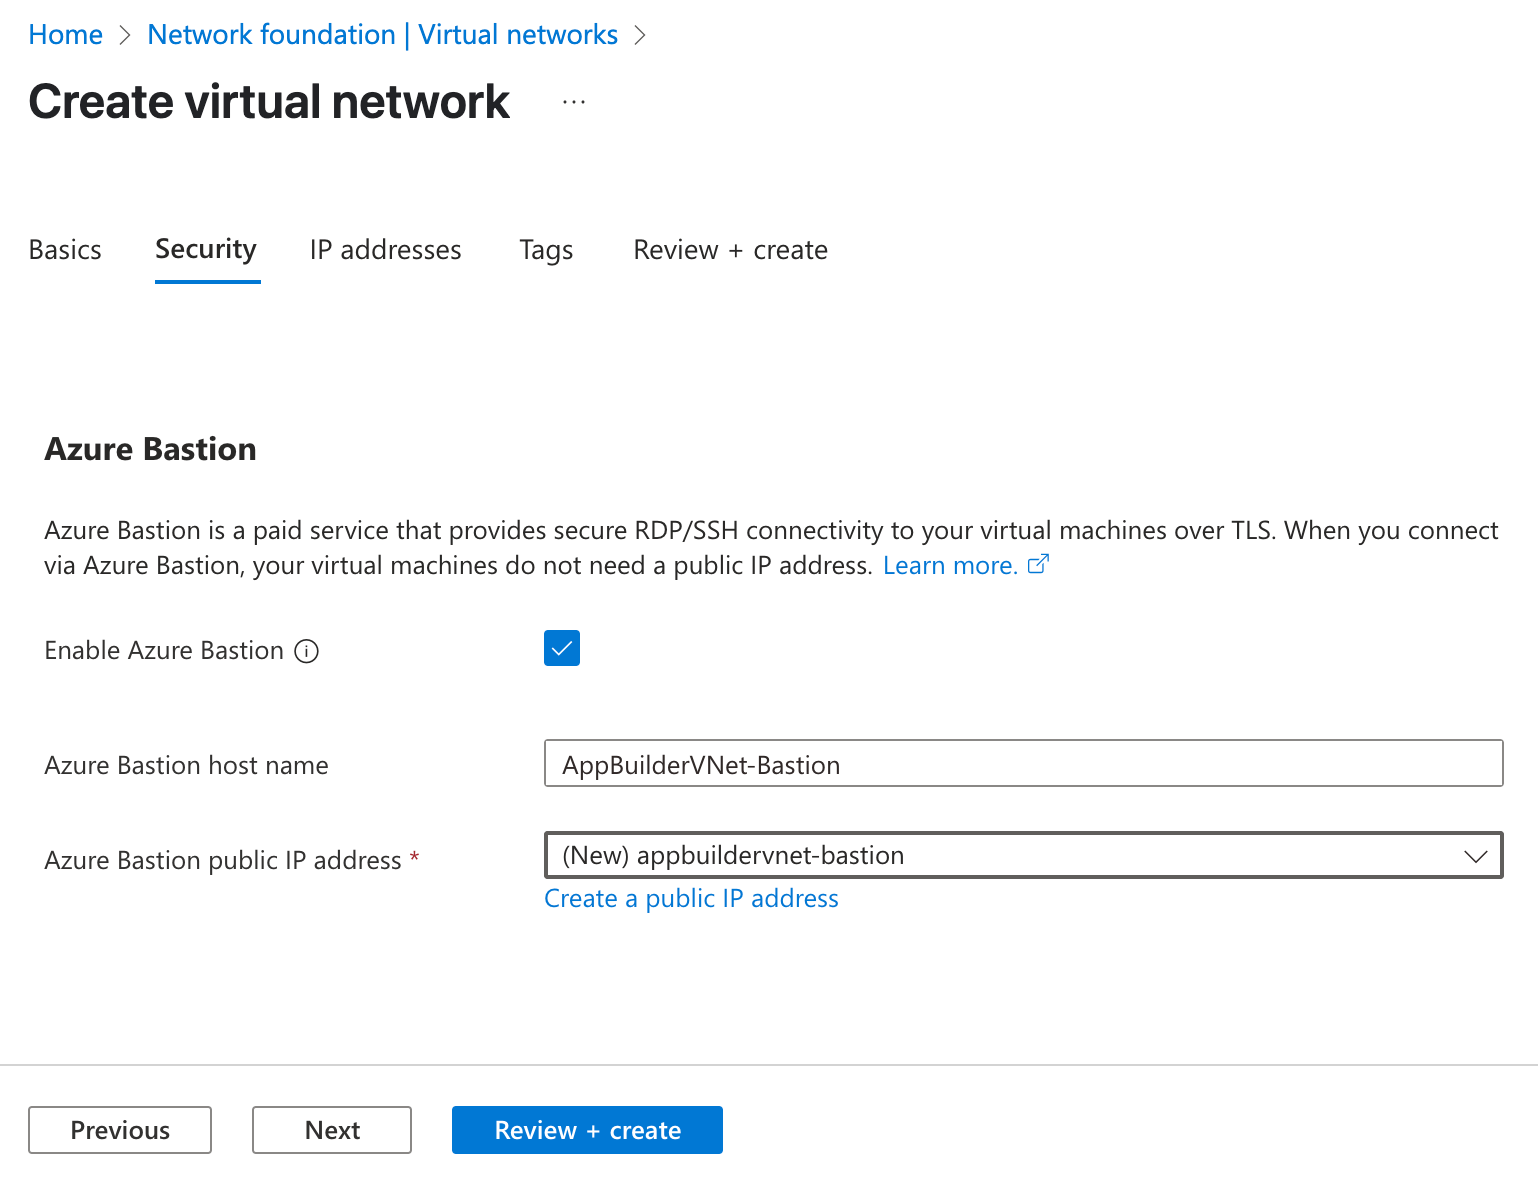Click Create a public IP address link
The height and width of the screenshot is (1186, 1538).
click(x=691, y=899)
